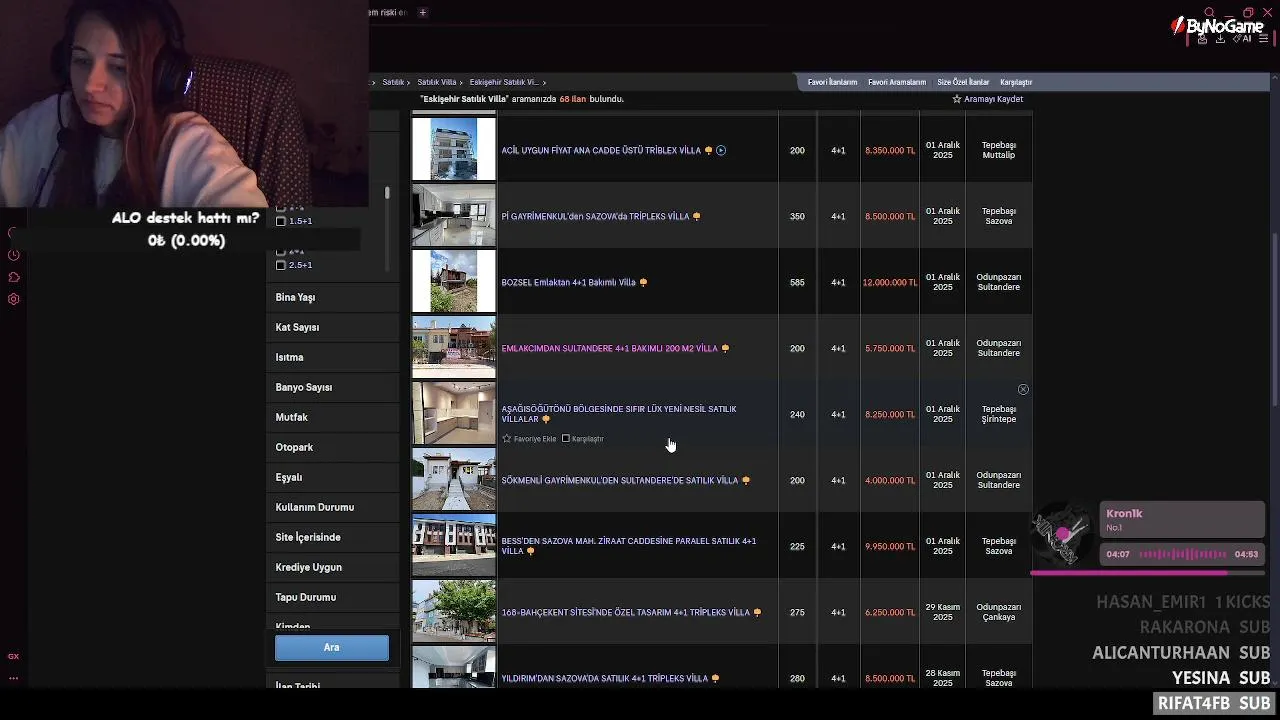Viewport: 1280px width, 720px height.
Task: Open the Size Özel İlanlar tab
Action: [x=963, y=82]
